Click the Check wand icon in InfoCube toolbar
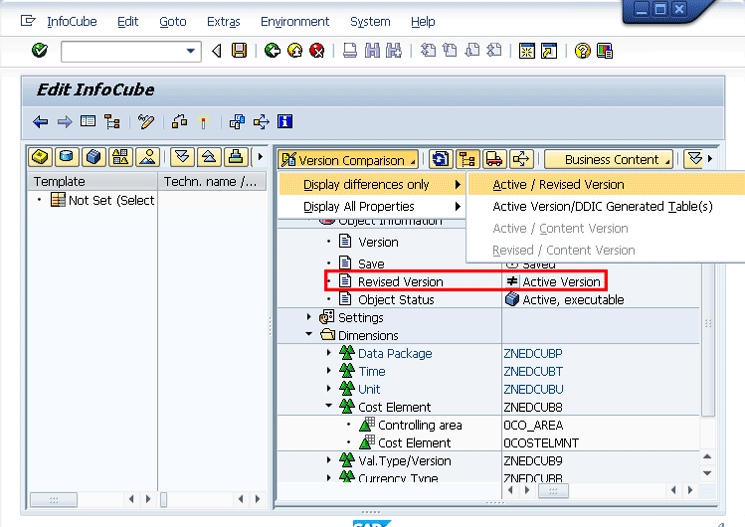Image resolution: width=745 pixels, height=527 pixels. pyautogui.click(x=147, y=122)
